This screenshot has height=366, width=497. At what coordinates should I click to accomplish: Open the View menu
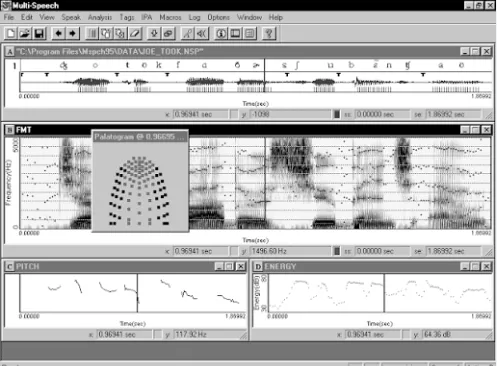(x=47, y=17)
